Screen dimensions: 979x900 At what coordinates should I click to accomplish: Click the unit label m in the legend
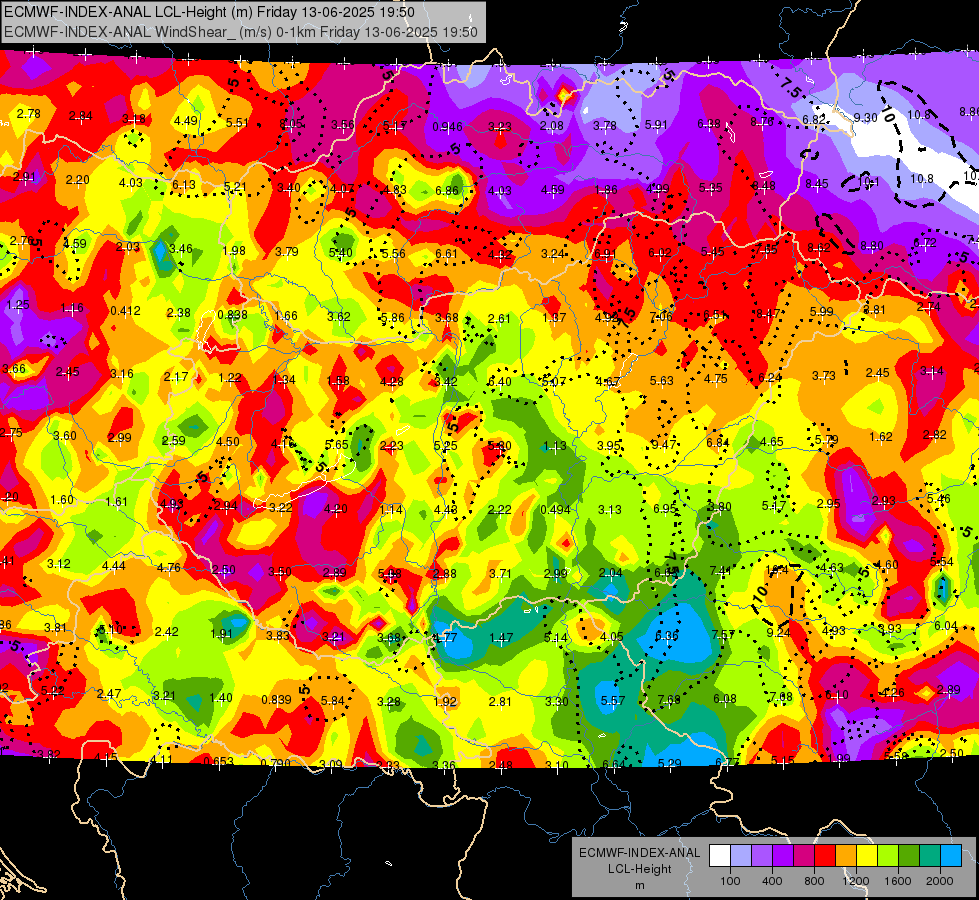click(x=639, y=886)
